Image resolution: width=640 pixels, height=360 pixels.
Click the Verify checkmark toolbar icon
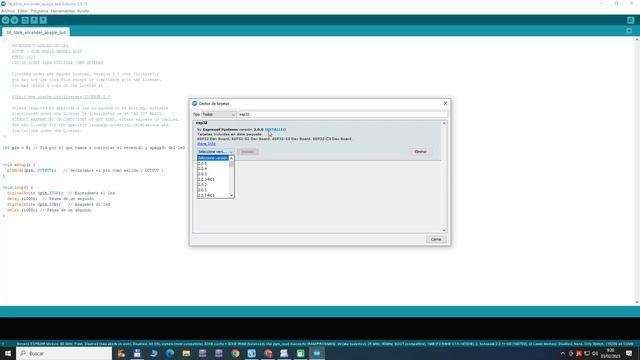point(5,20)
